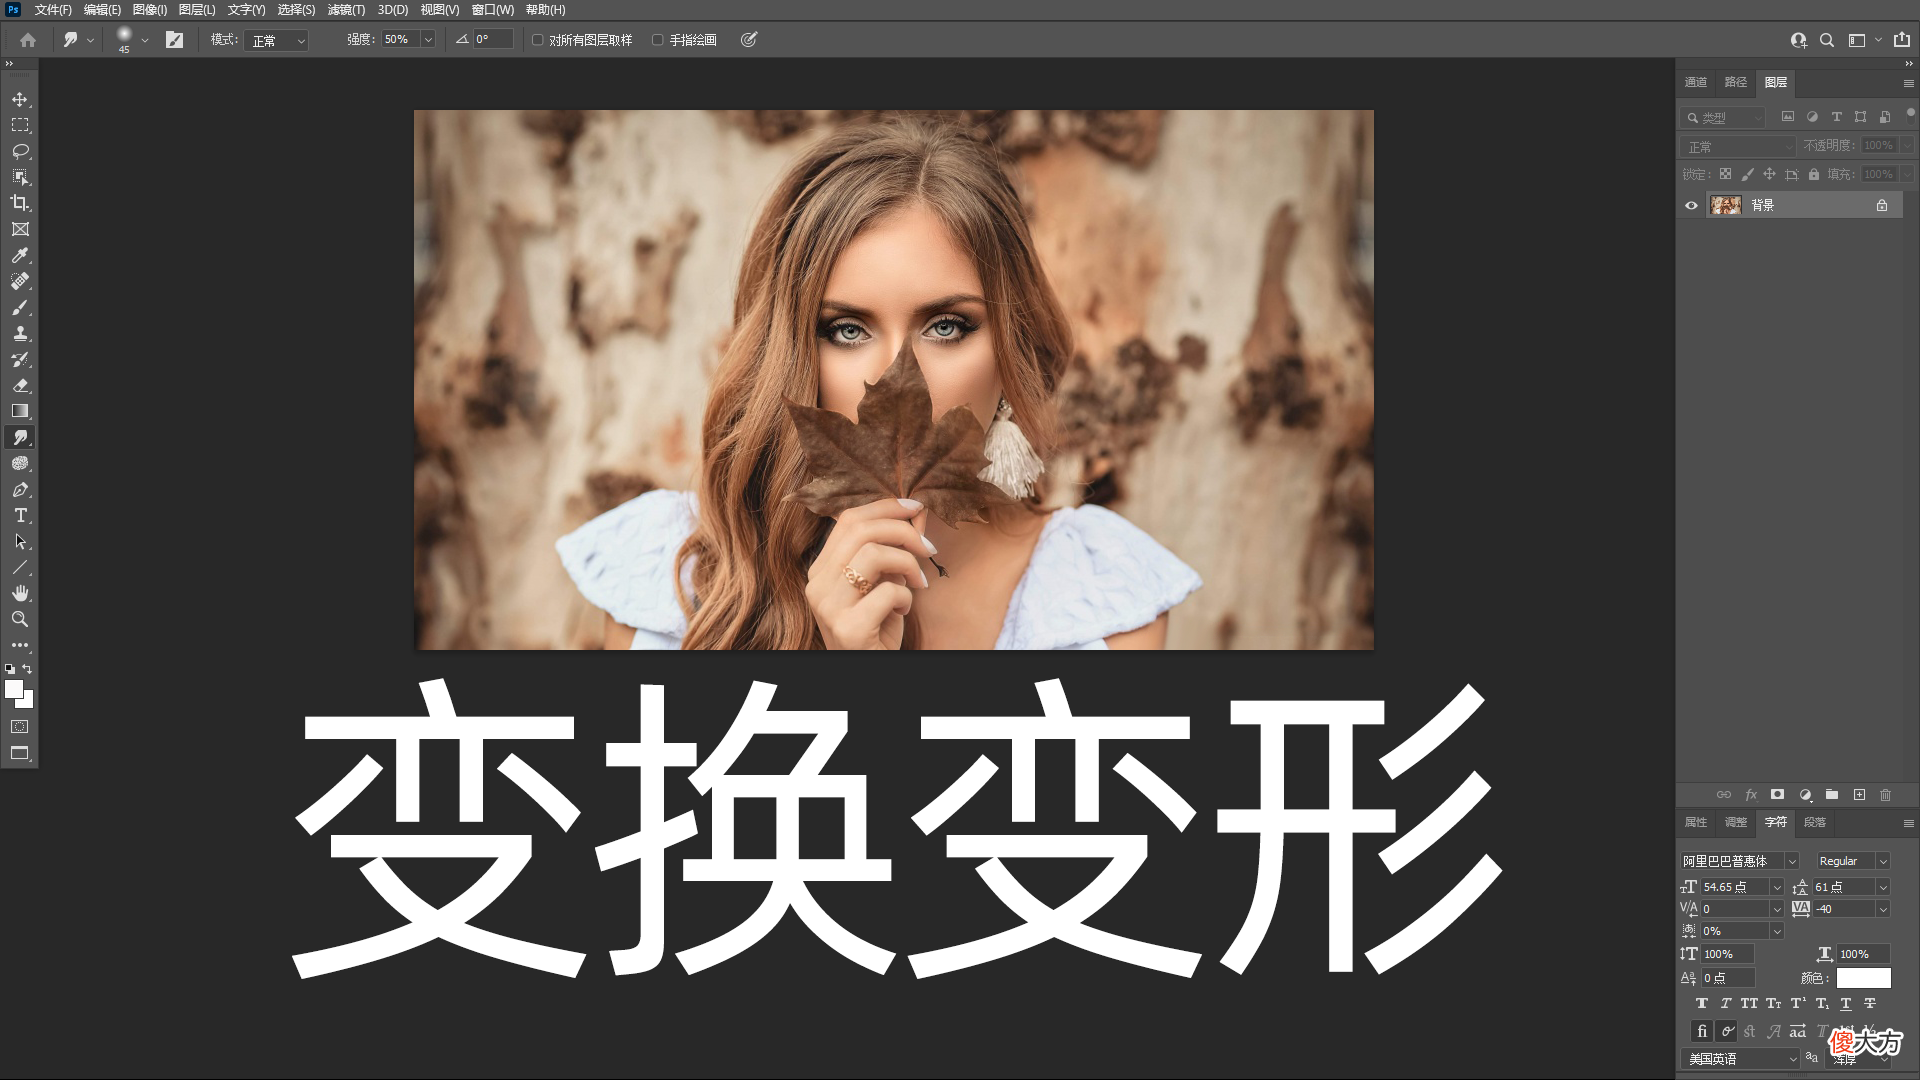Screen dimensions: 1920x1080
Task: Click the text 颜色 white swatch
Action: [x=1863, y=978]
